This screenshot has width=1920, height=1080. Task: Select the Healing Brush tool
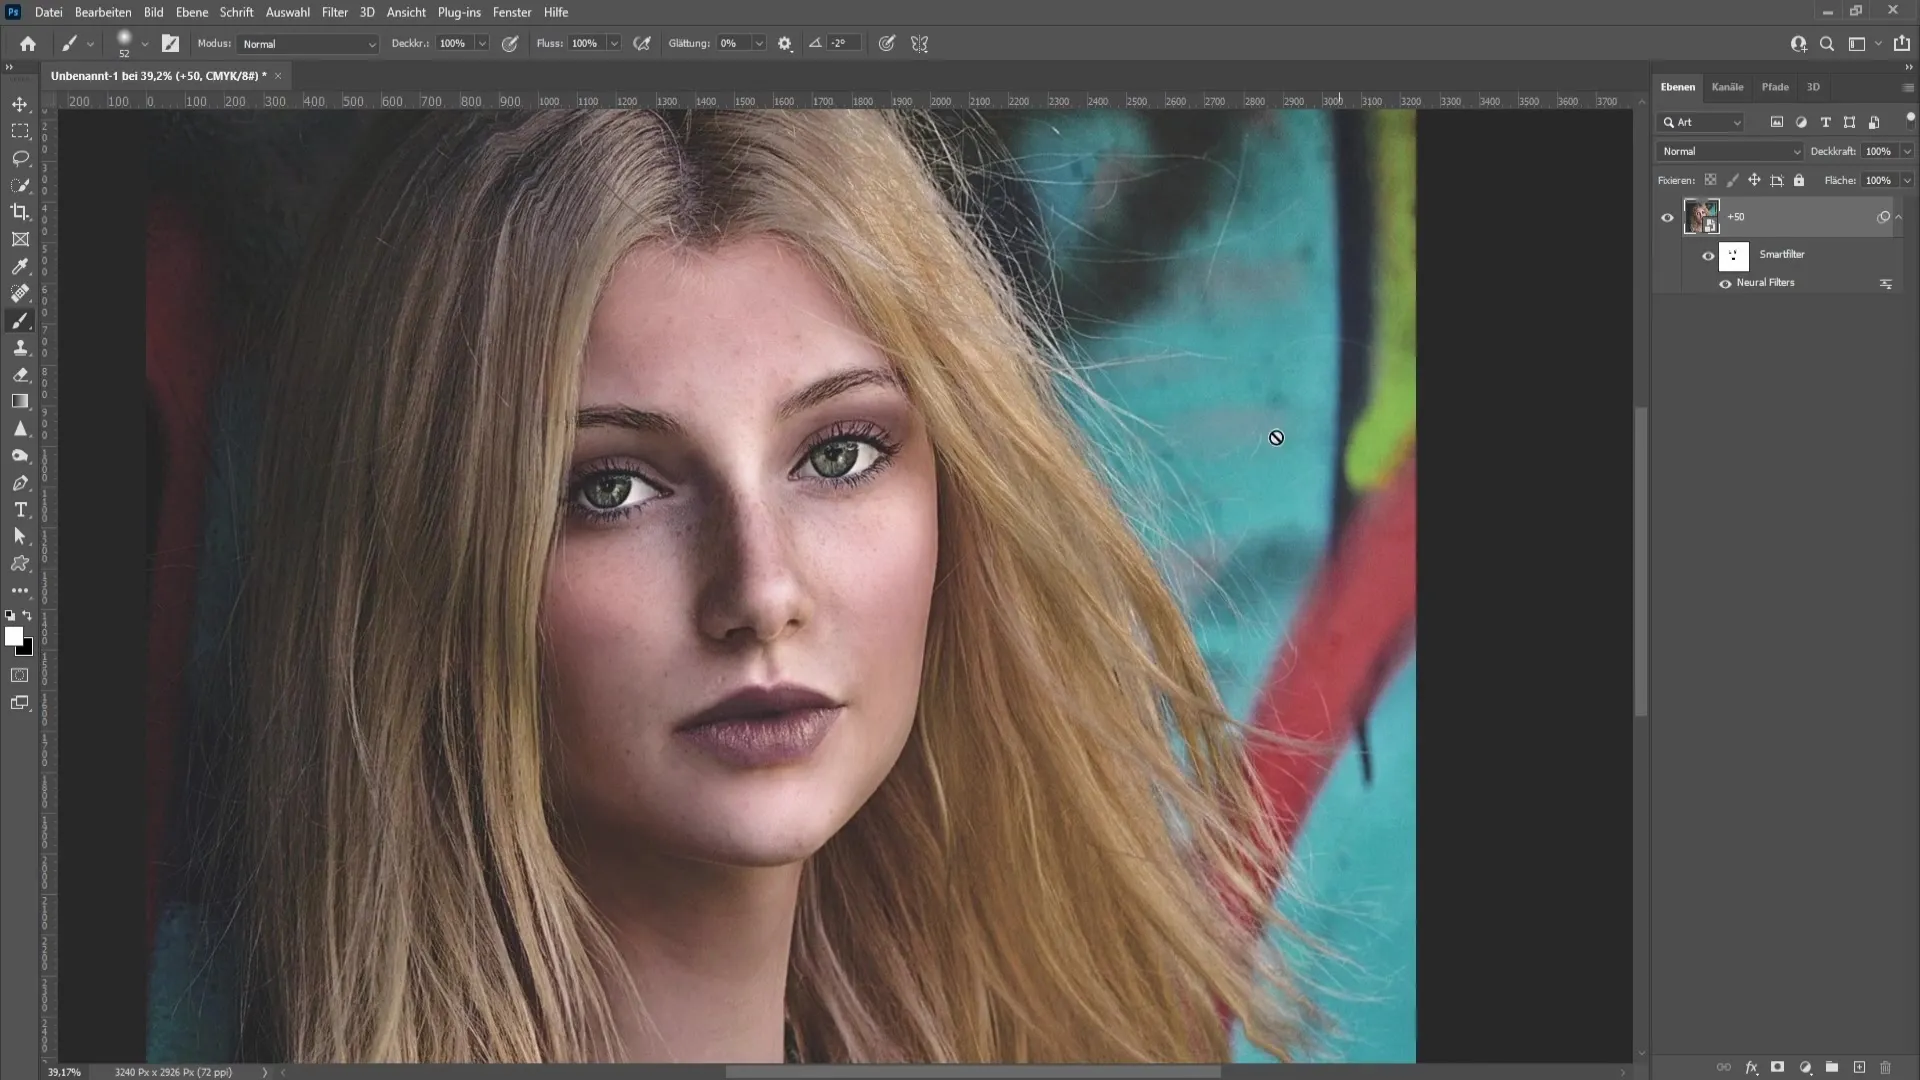click(x=20, y=293)
